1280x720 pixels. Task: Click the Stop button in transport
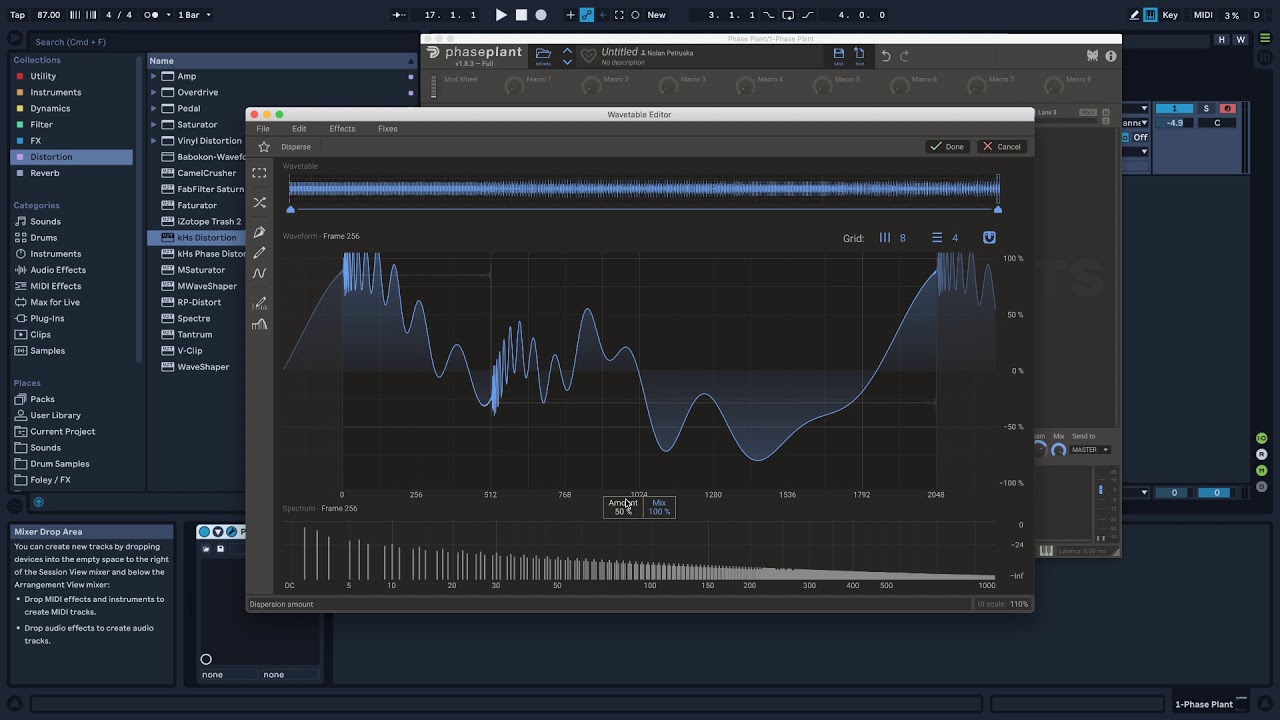point(521,15)
